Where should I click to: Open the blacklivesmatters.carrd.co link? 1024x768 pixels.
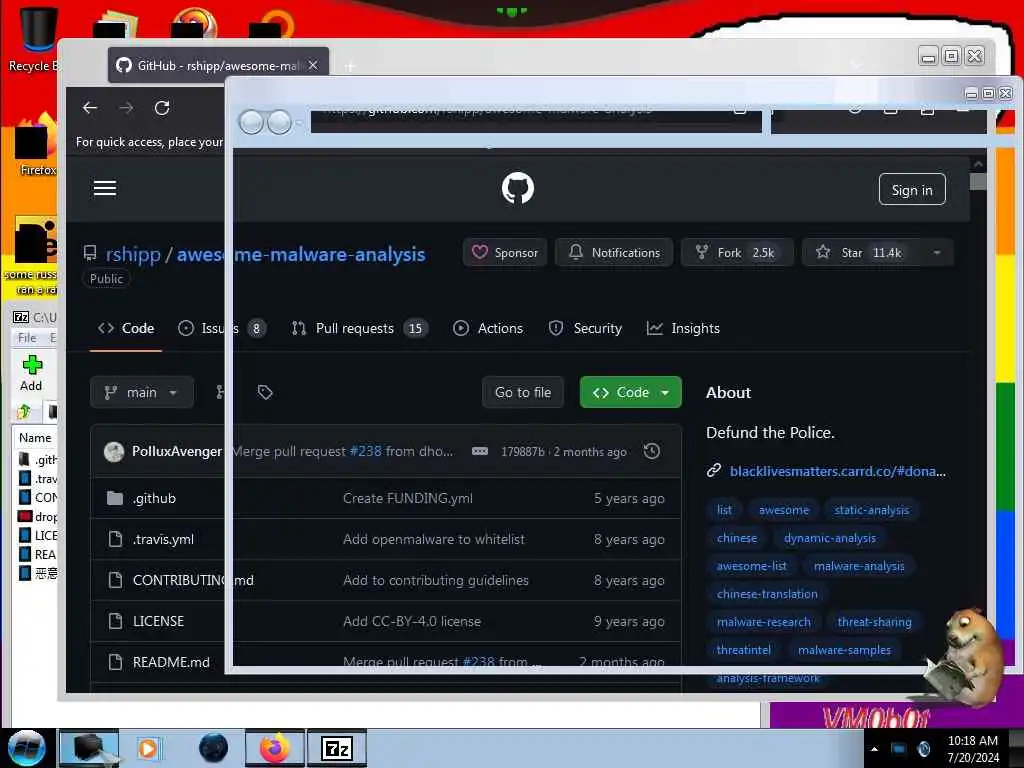coord(837,471)
